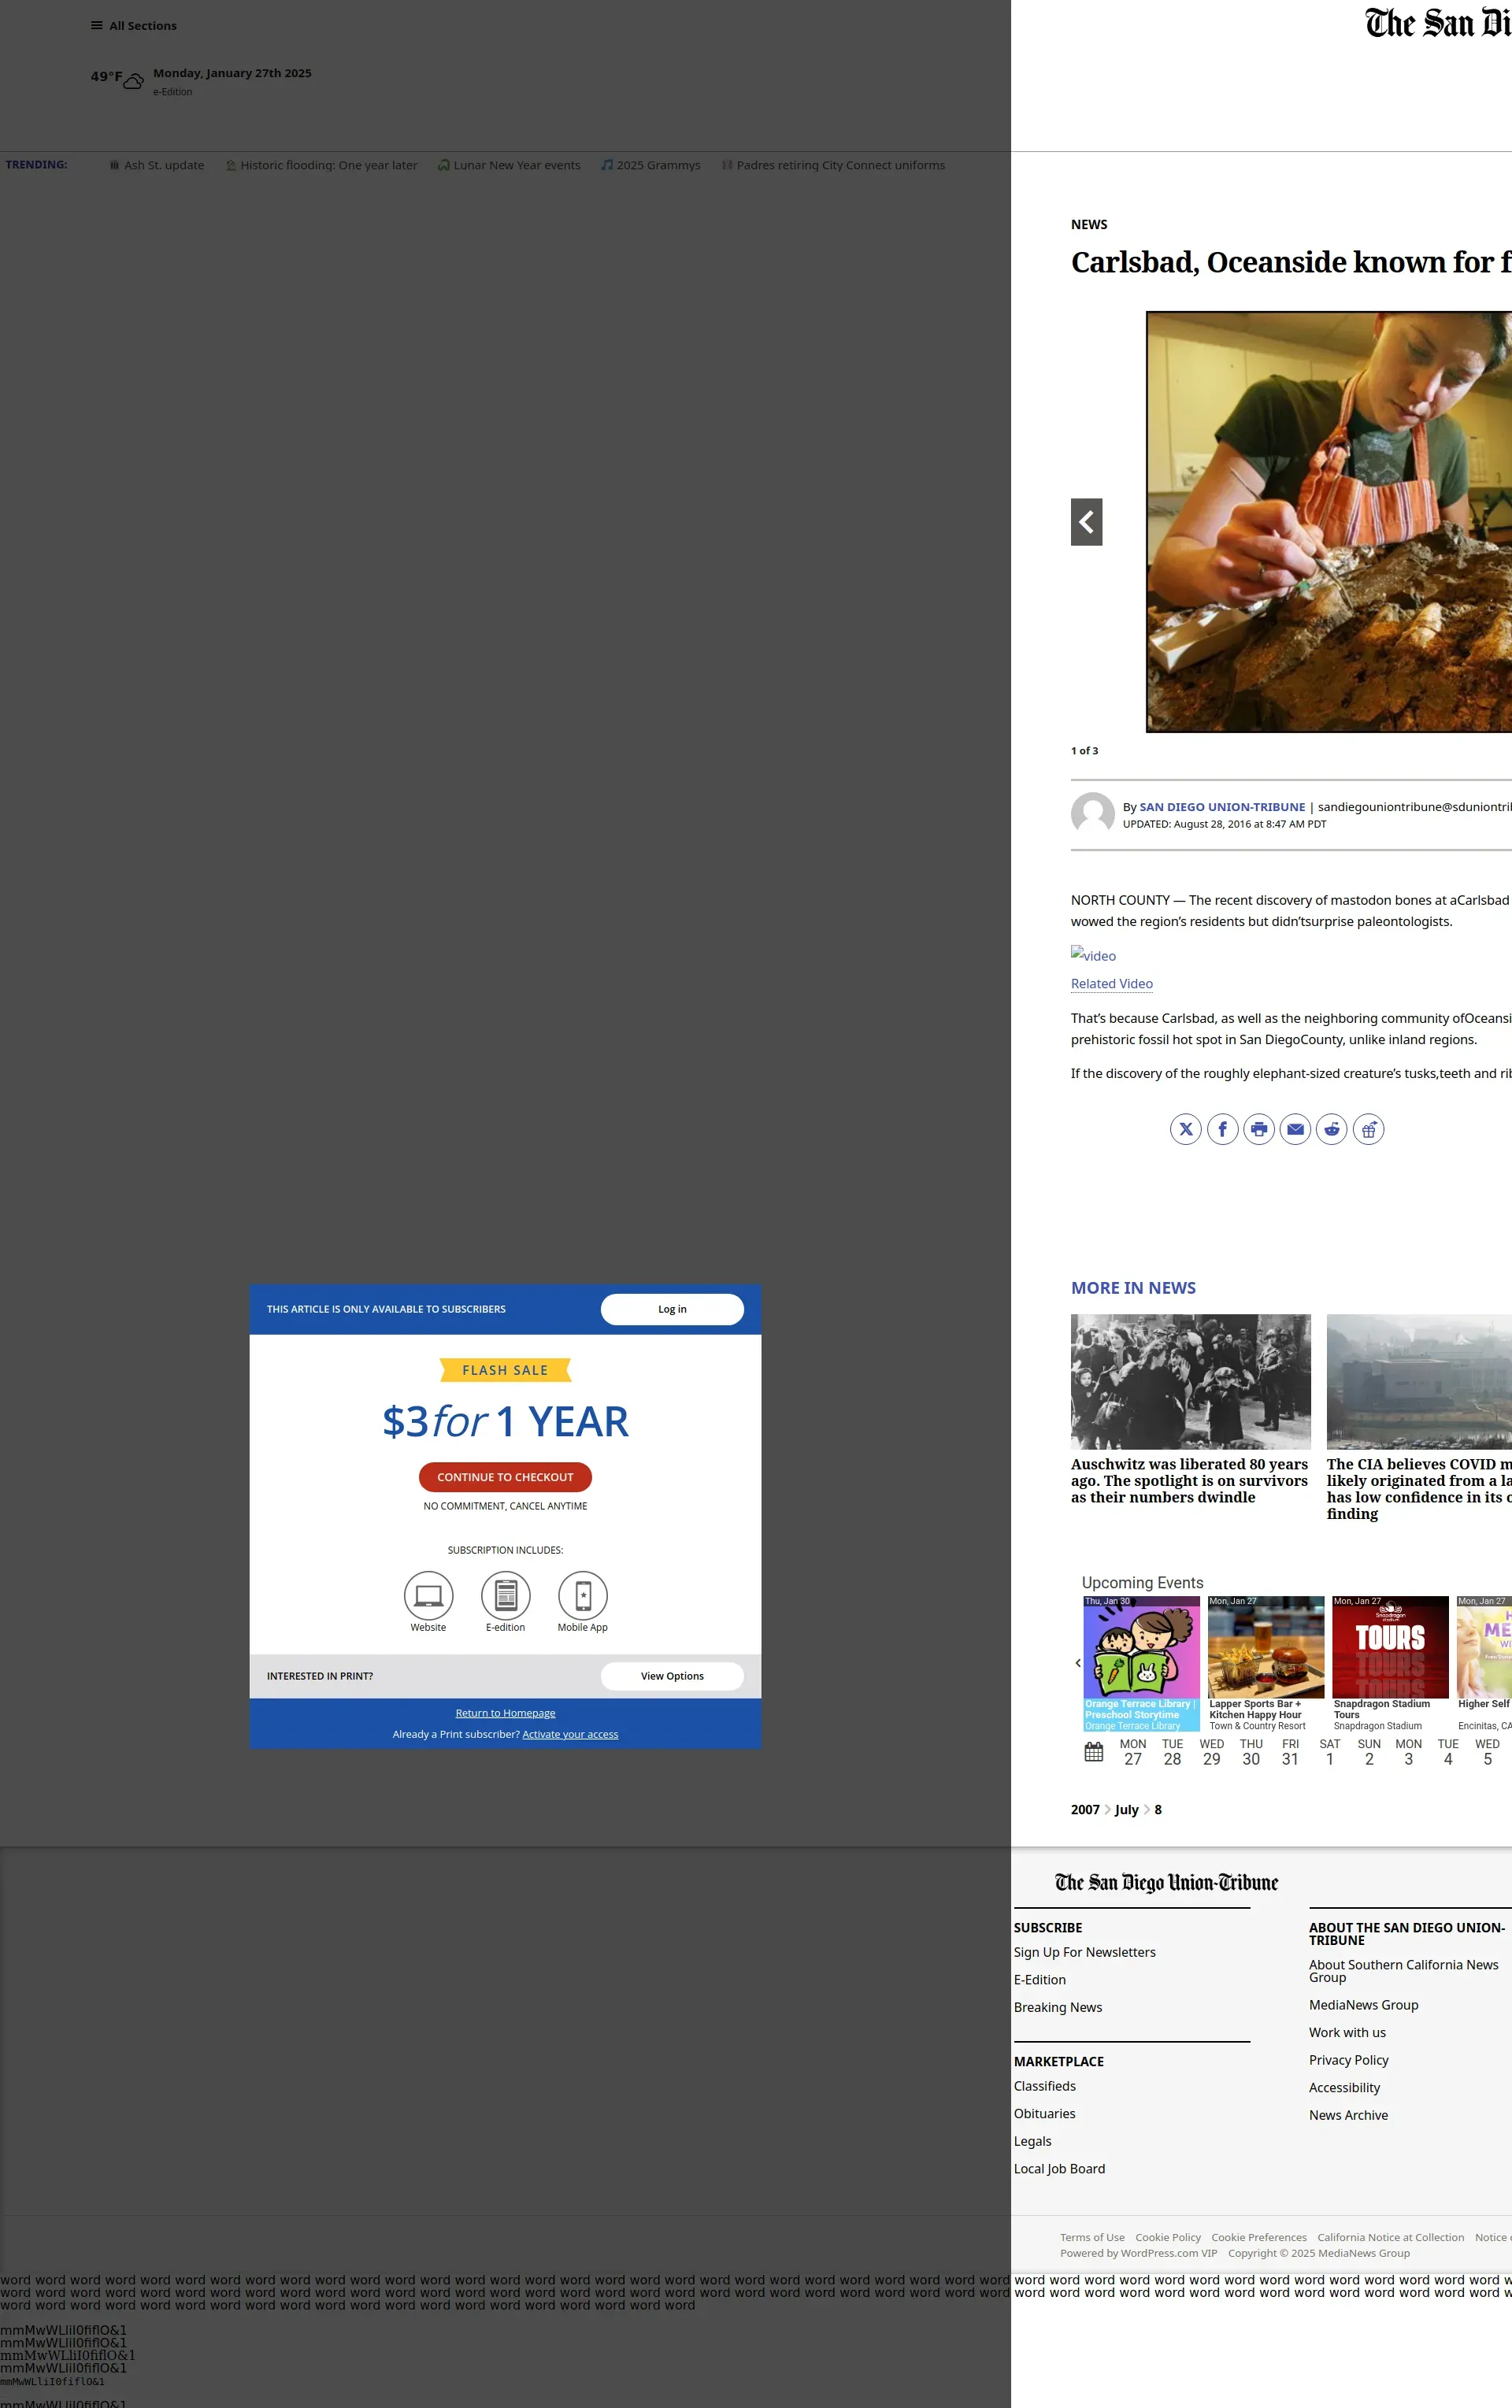The width and height of the screenshot is (1512, 2408).
Task: Click Continue to Checkout button
Action: (505, 1477)
